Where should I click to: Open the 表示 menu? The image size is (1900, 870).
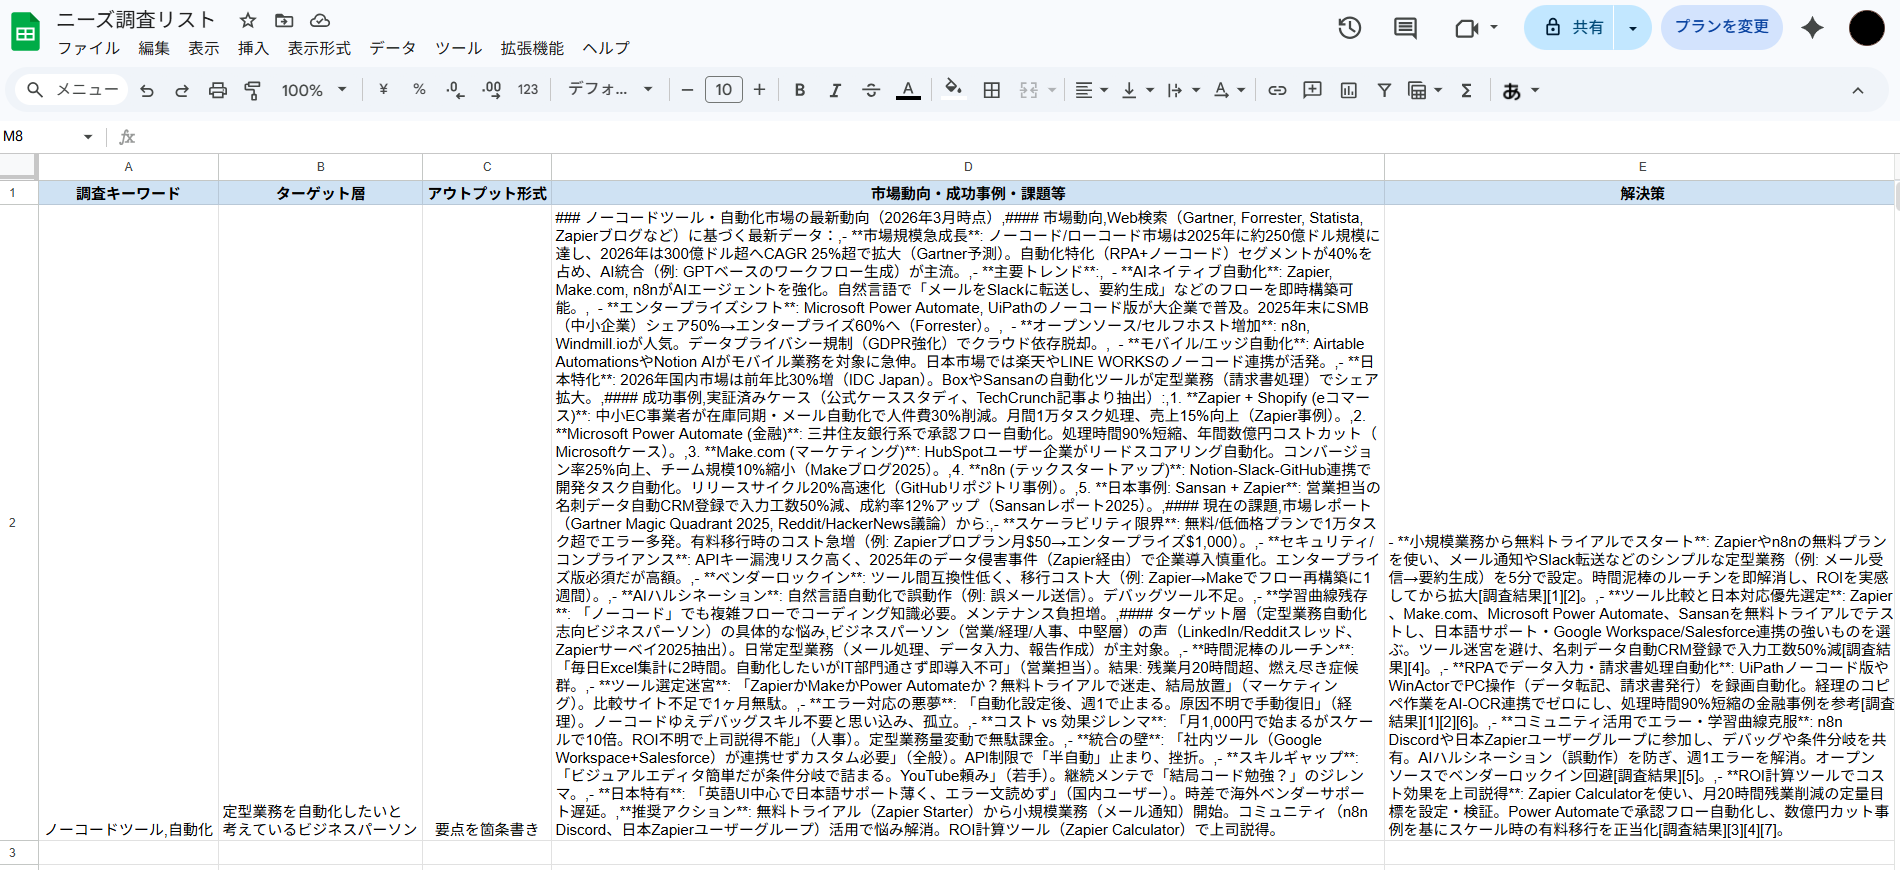[x=204, y=48]
